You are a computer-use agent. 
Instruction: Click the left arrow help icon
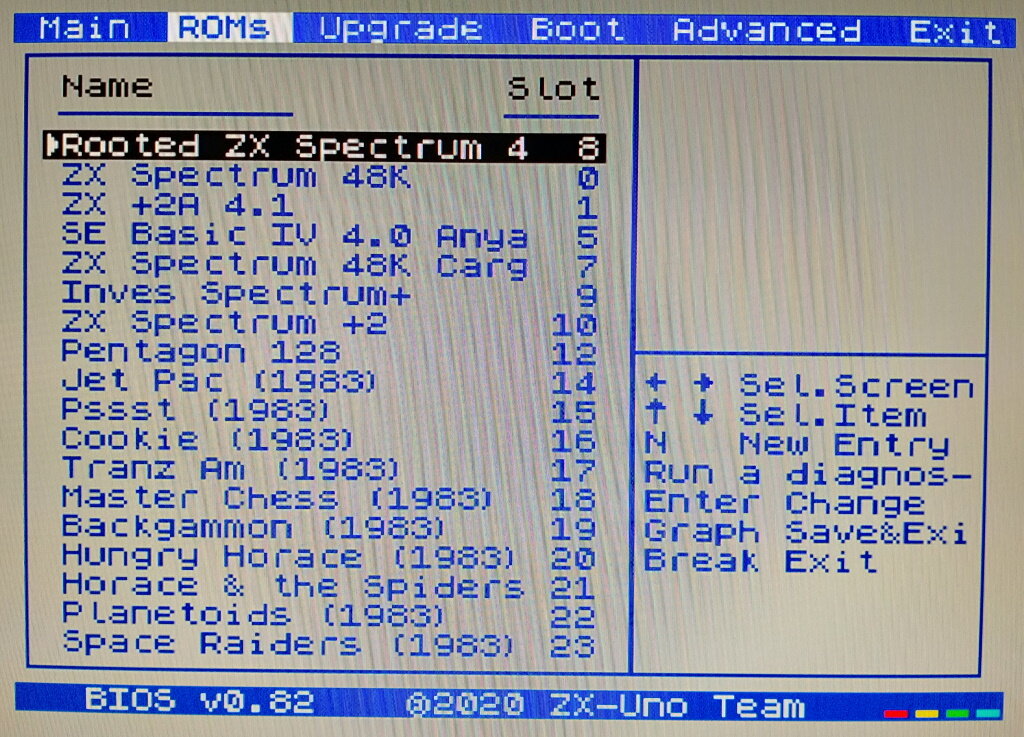coord(655,383)
